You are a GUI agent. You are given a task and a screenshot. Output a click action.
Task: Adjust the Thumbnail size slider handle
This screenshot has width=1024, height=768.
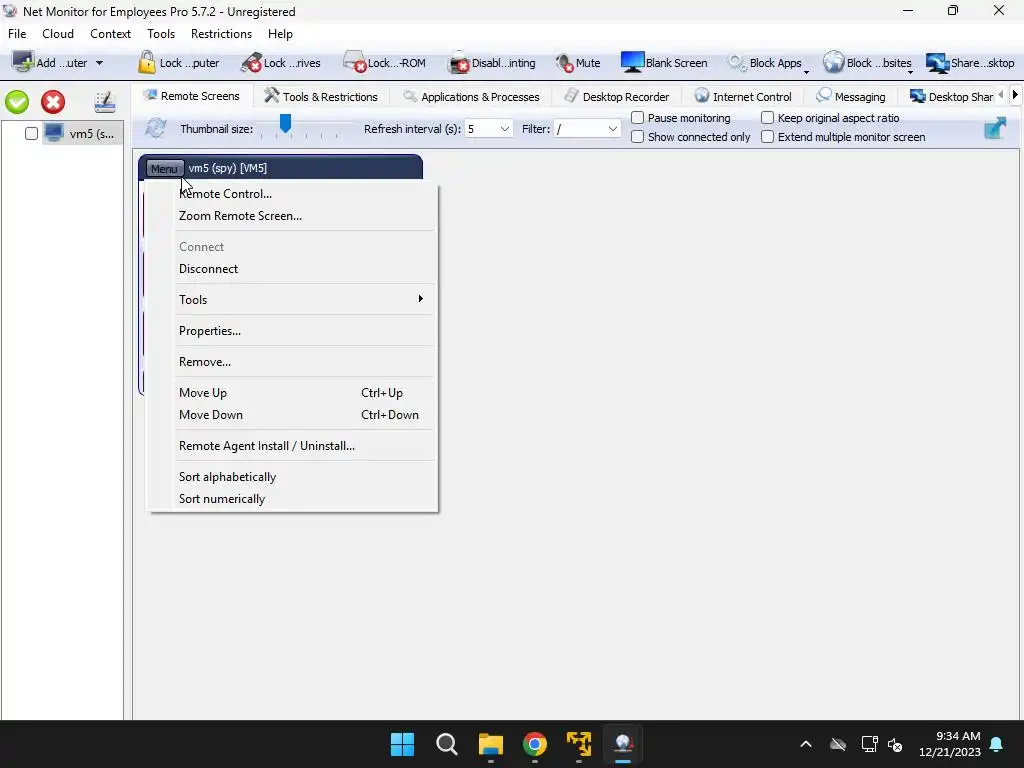[x=285, y=123]
